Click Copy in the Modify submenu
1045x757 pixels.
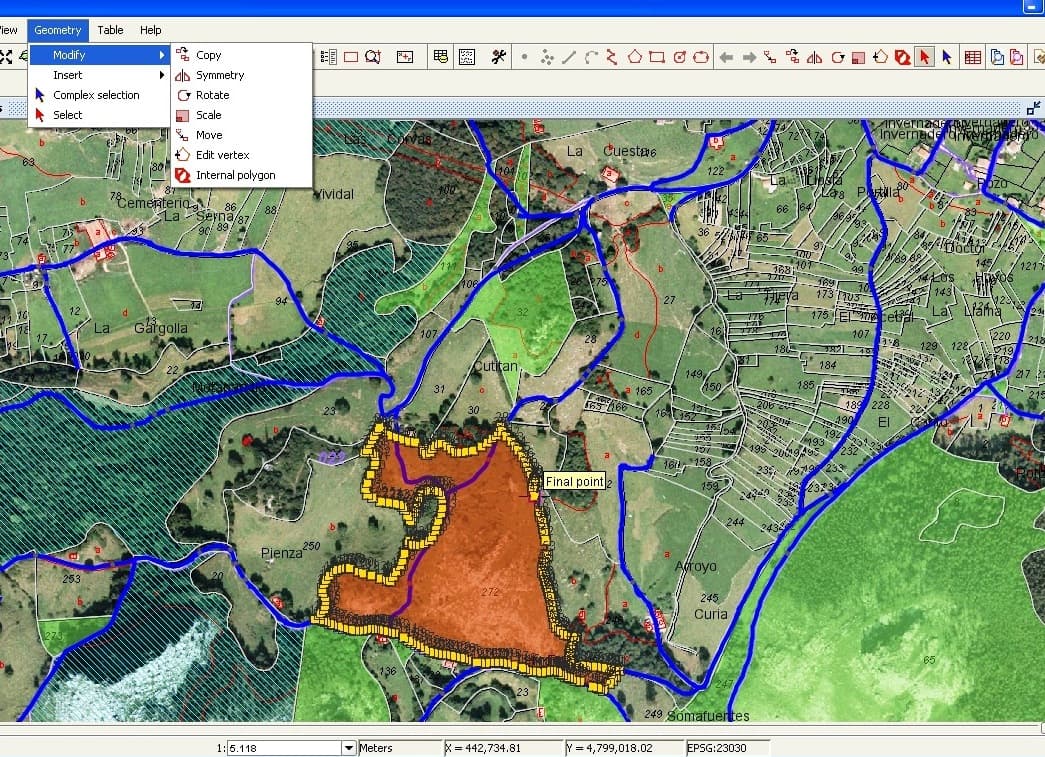[x=241, y=55]
